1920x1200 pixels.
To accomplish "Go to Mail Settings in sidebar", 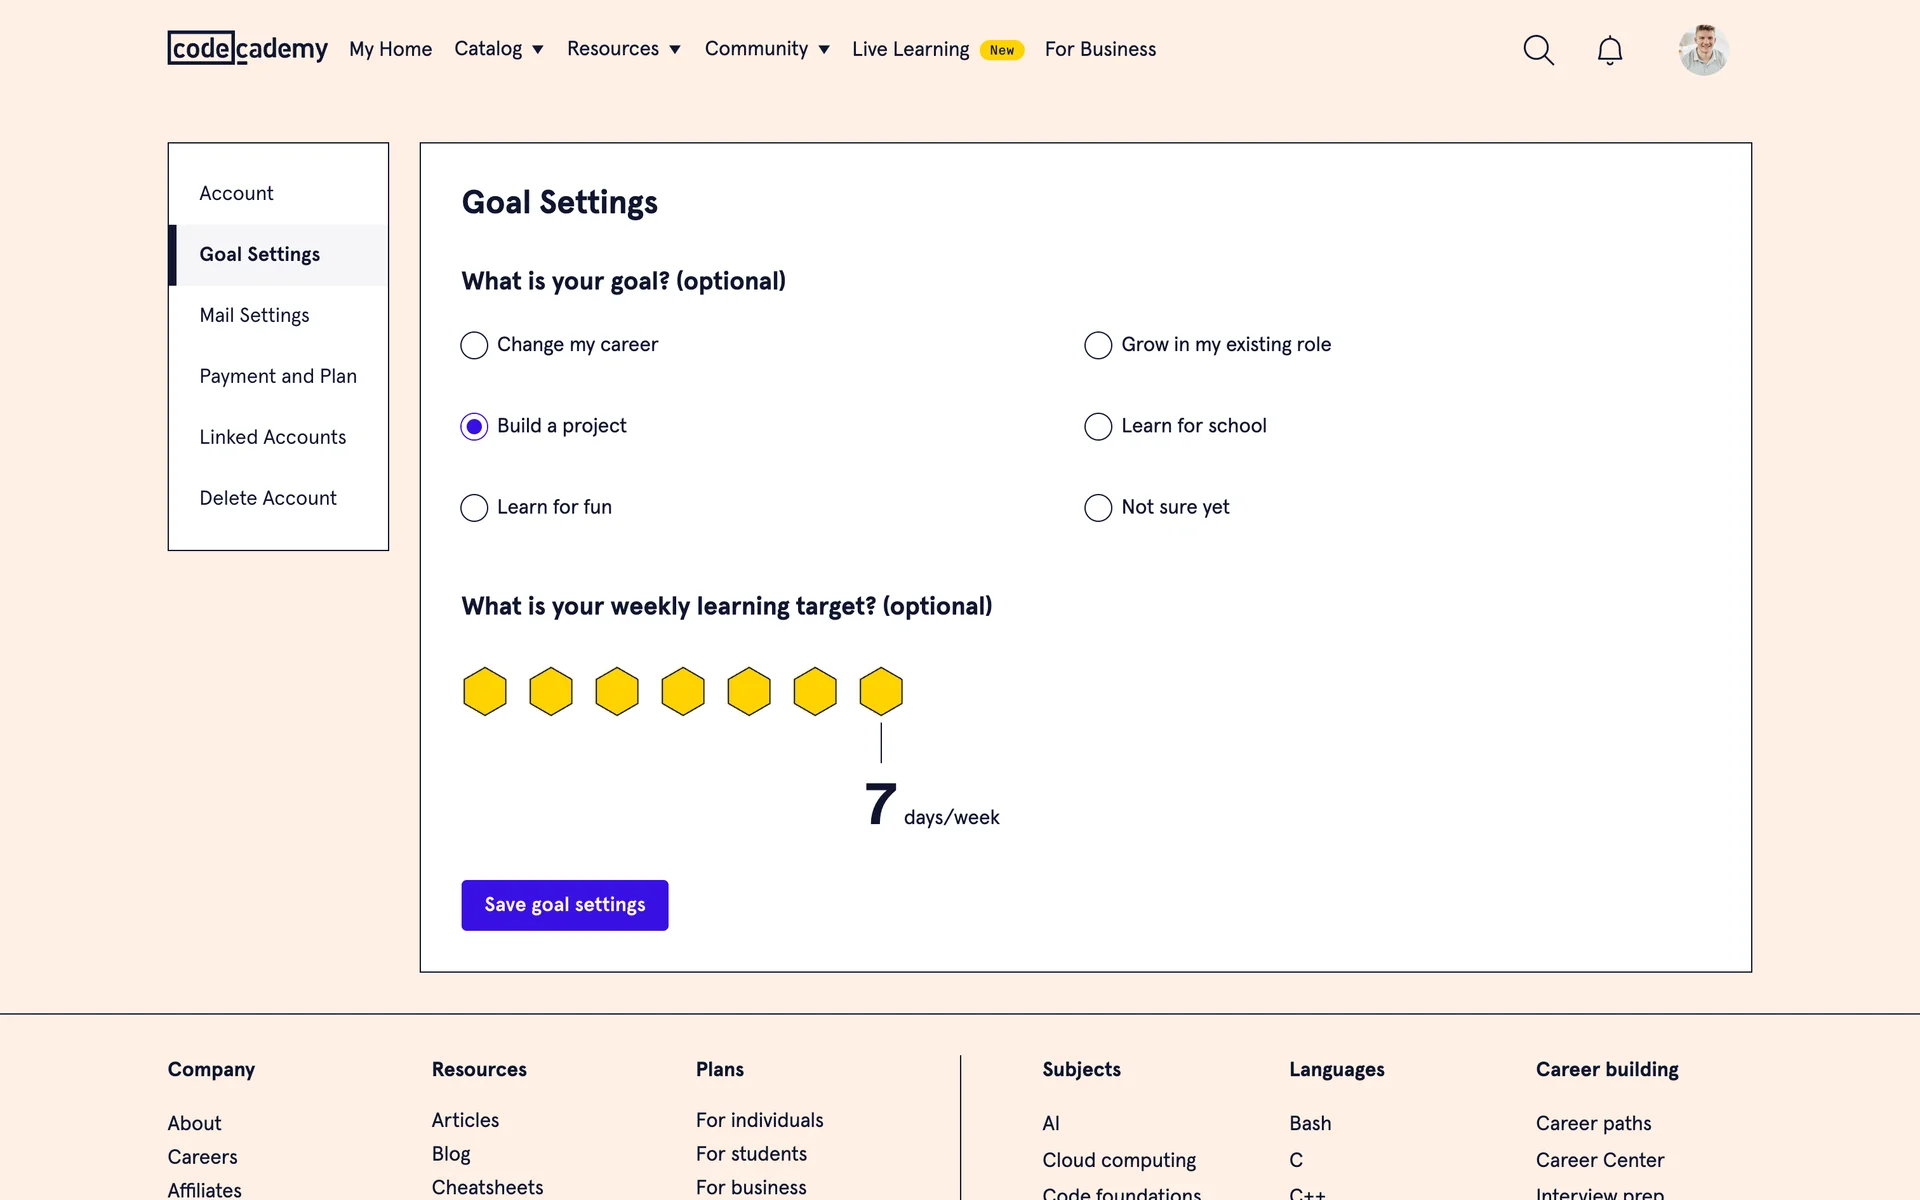I will (x=254, y=315).
